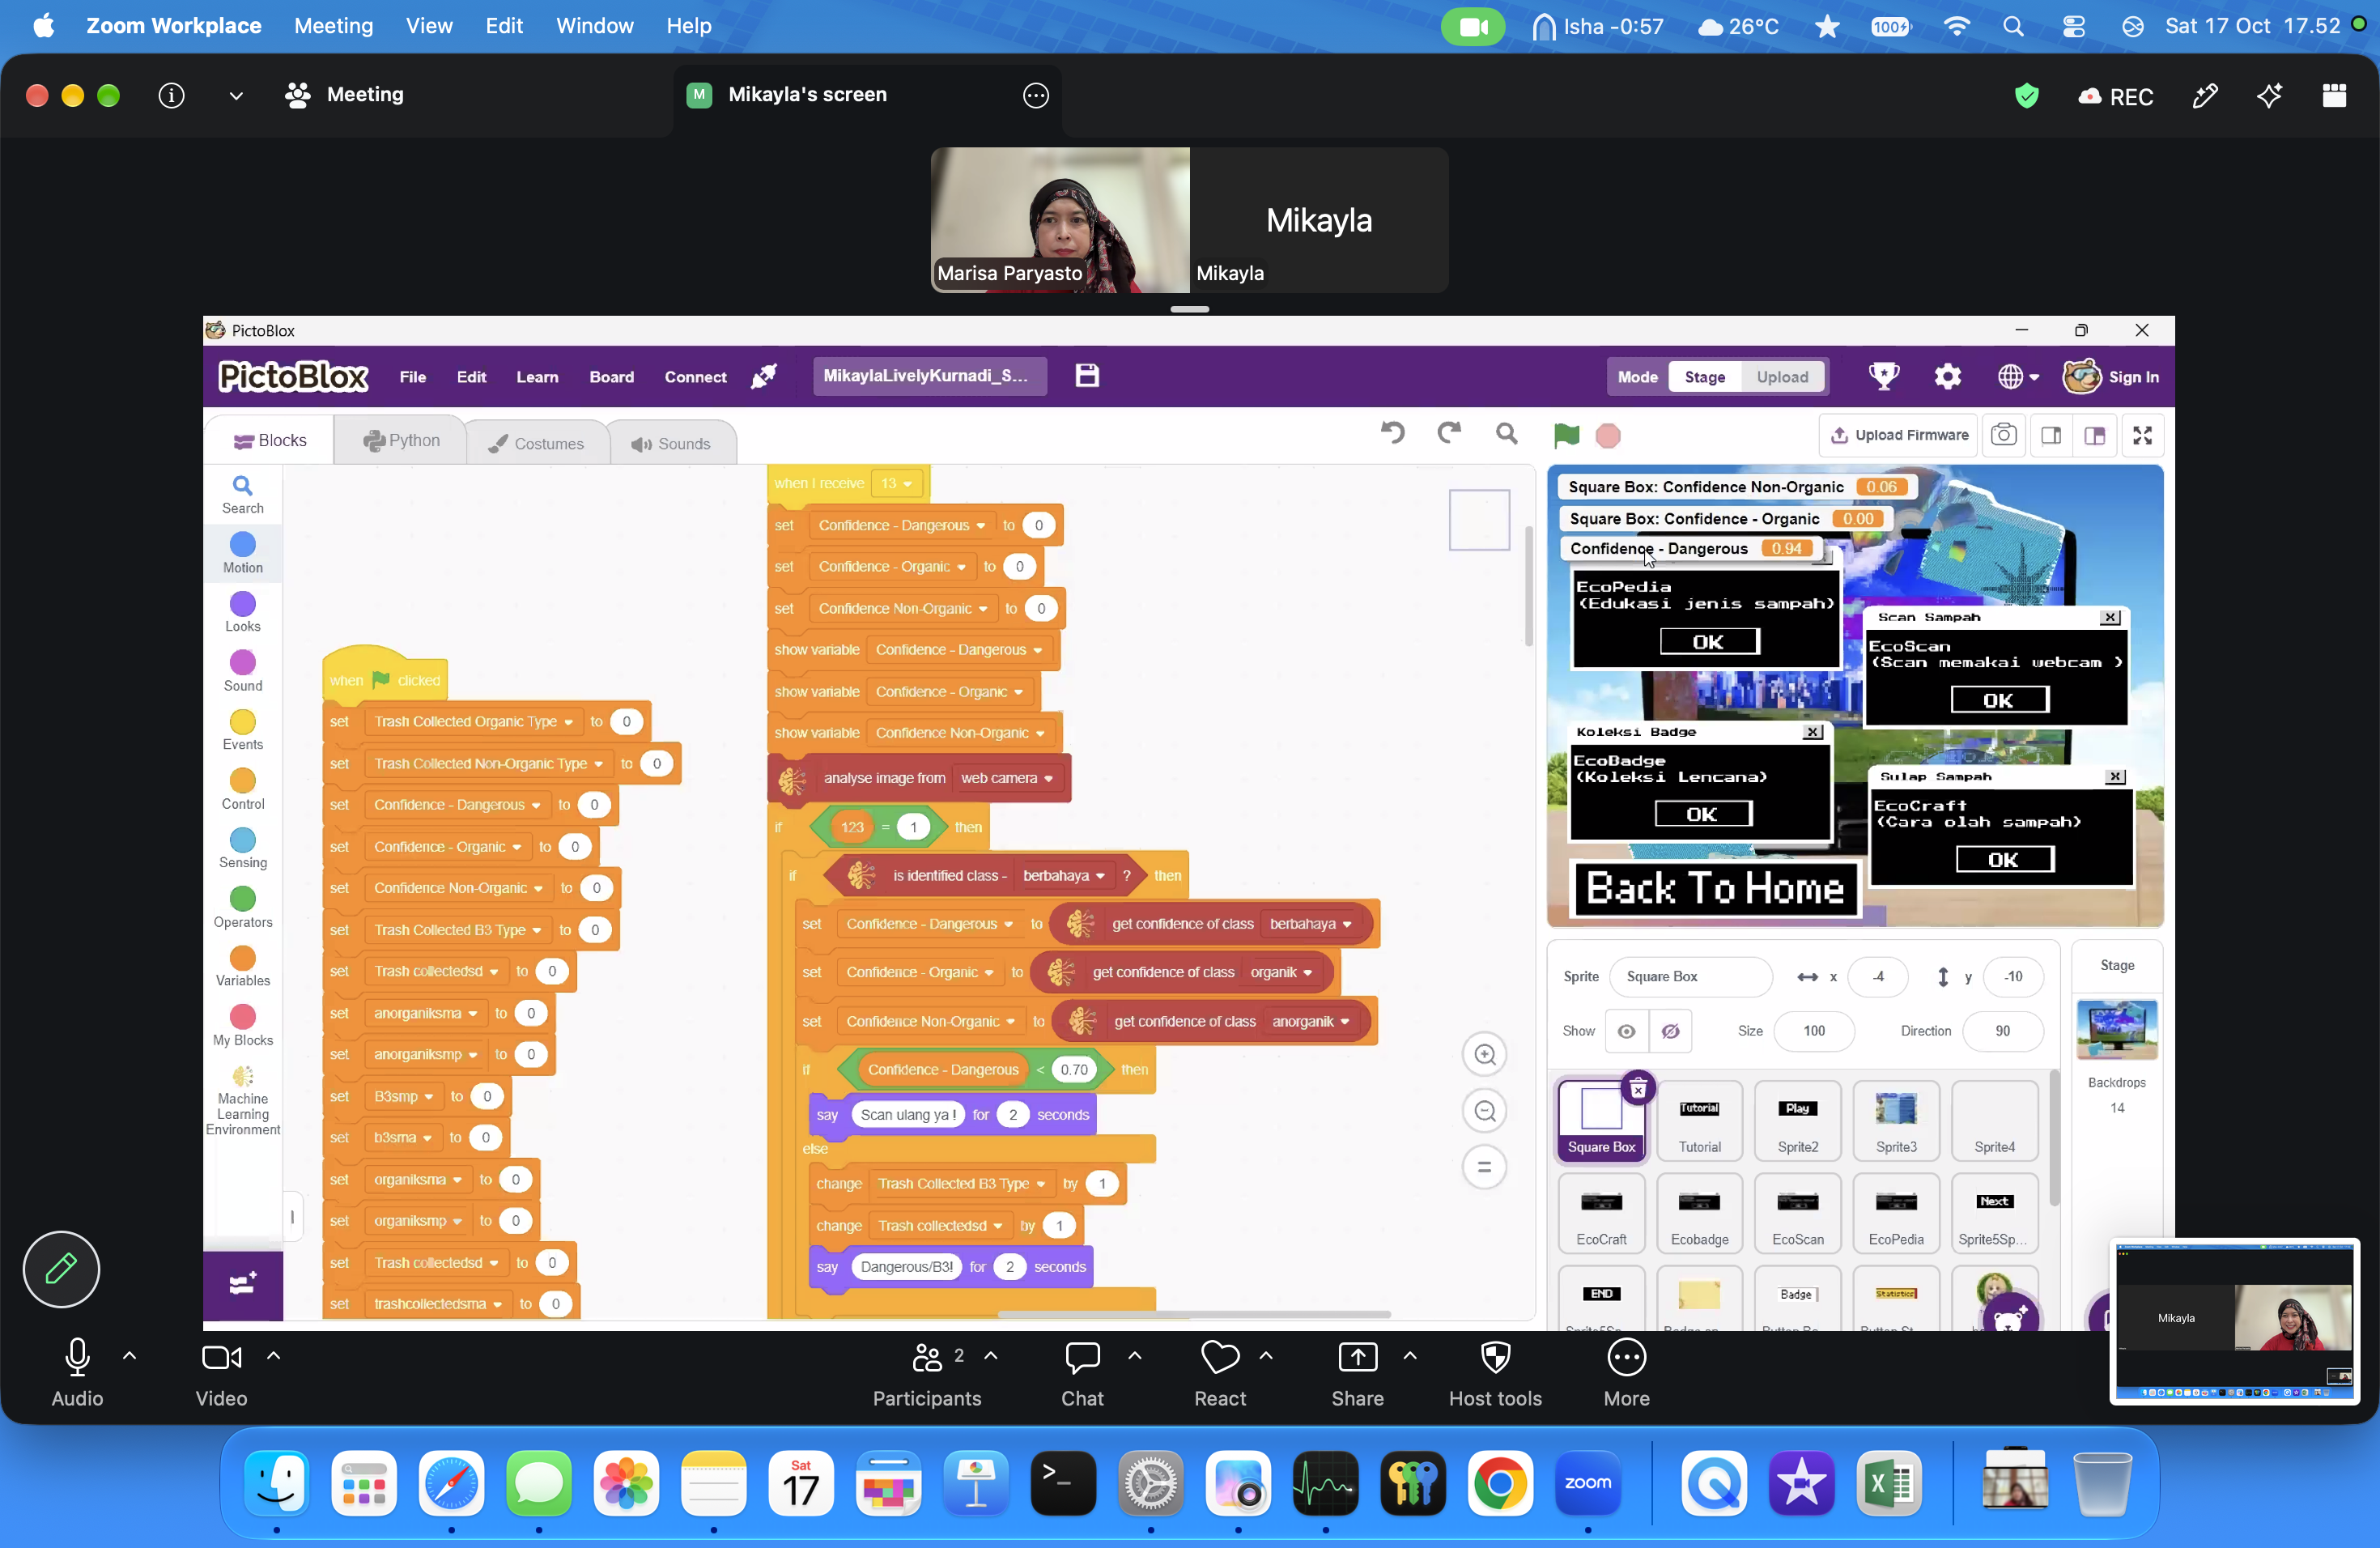This screenshot has width=2380, height=1548.
Task: Click the undo arrow above the script area
Action: [1392, 433]
